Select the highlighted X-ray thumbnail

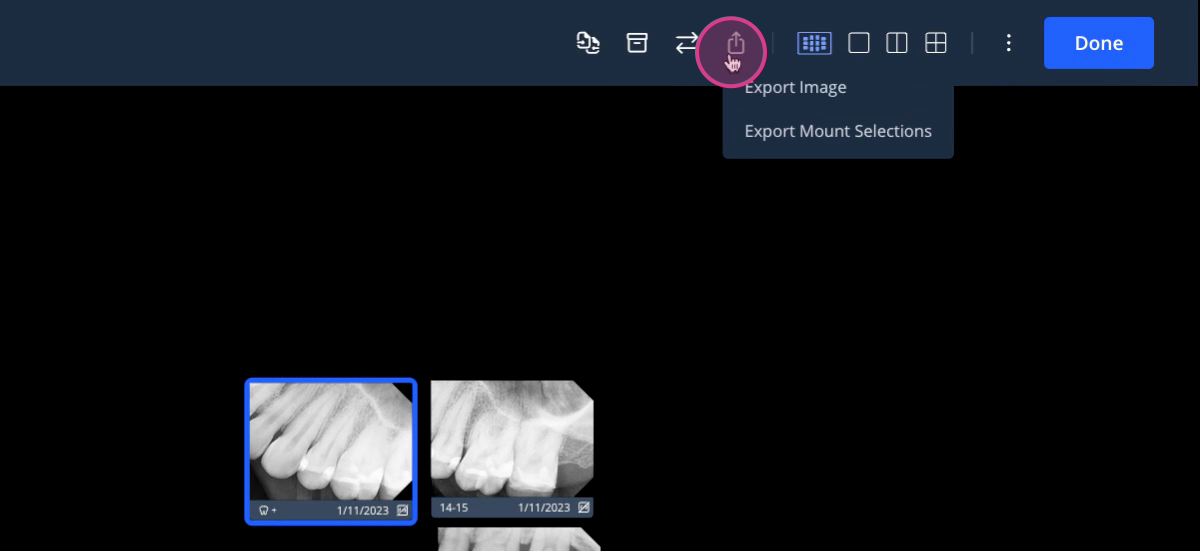(x=331, y=451)
